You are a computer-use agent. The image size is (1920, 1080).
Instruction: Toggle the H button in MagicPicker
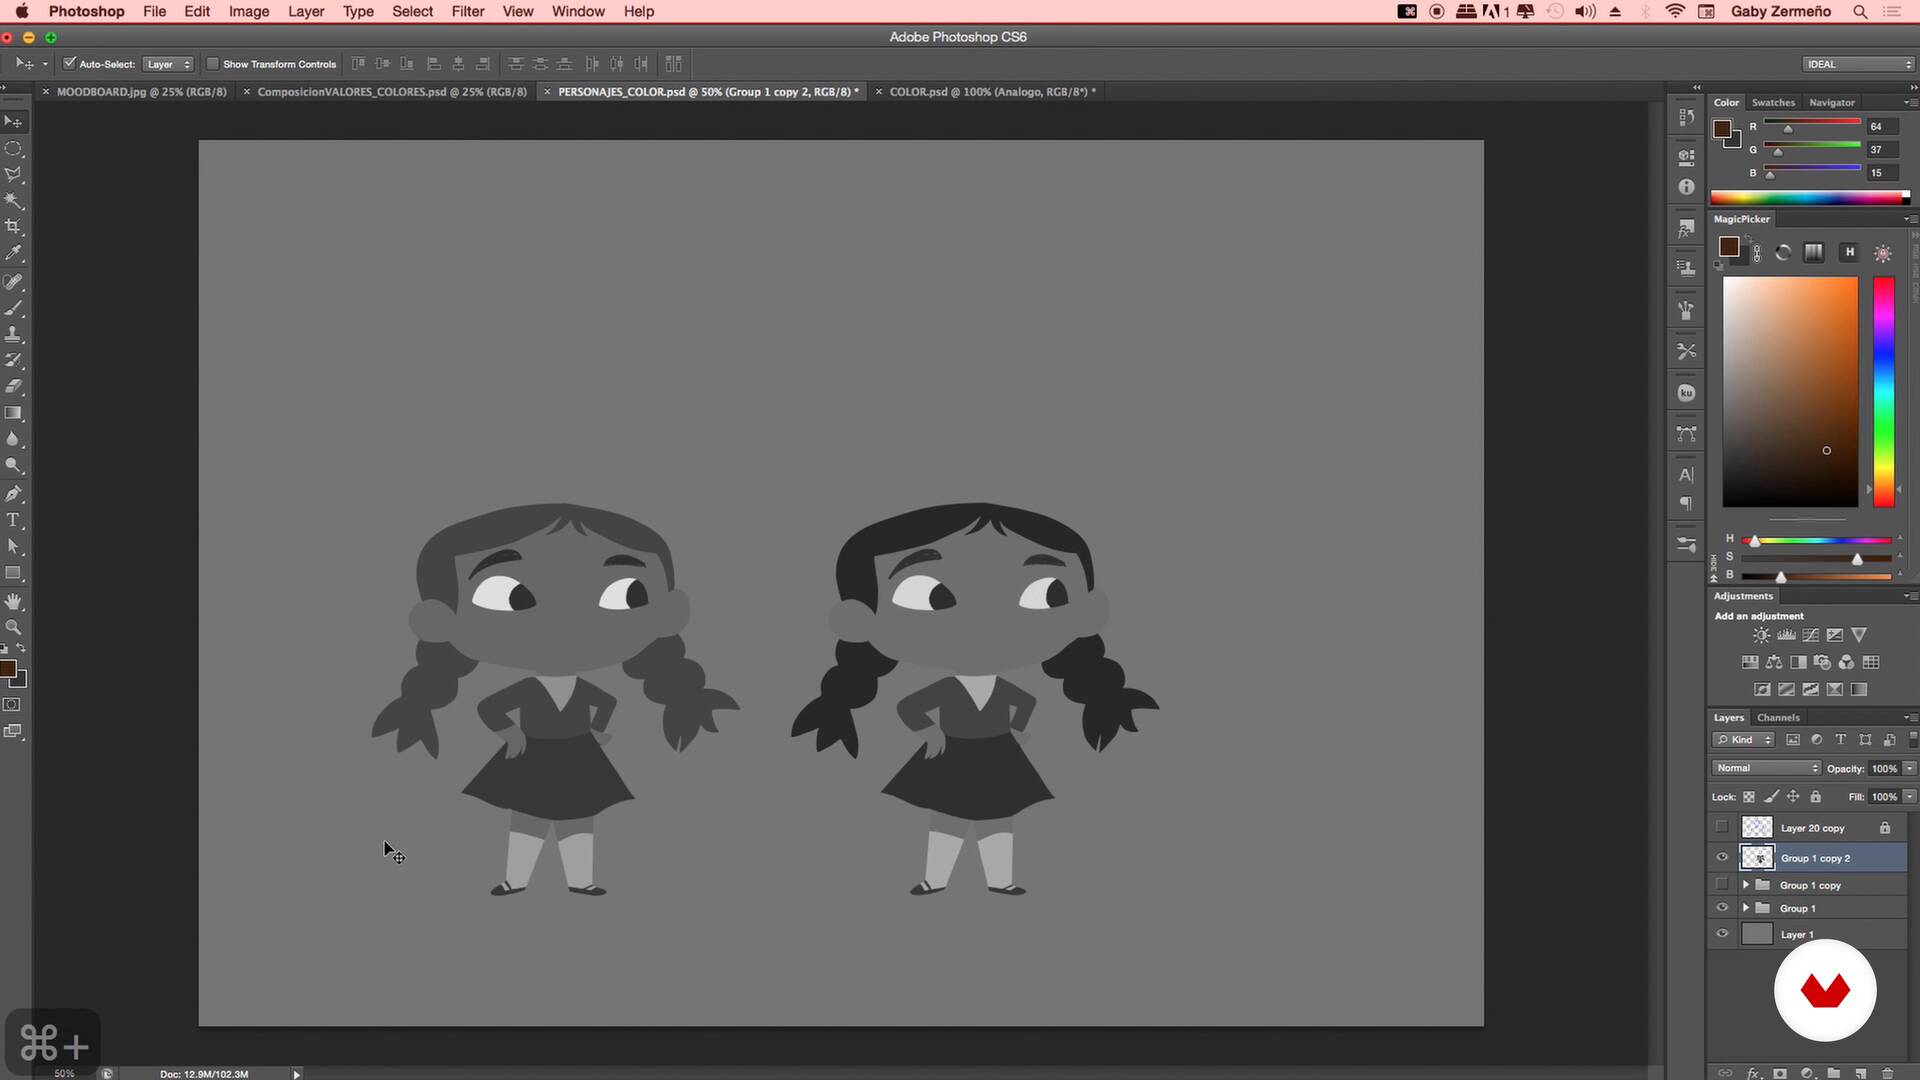[x=1849, y=252]
